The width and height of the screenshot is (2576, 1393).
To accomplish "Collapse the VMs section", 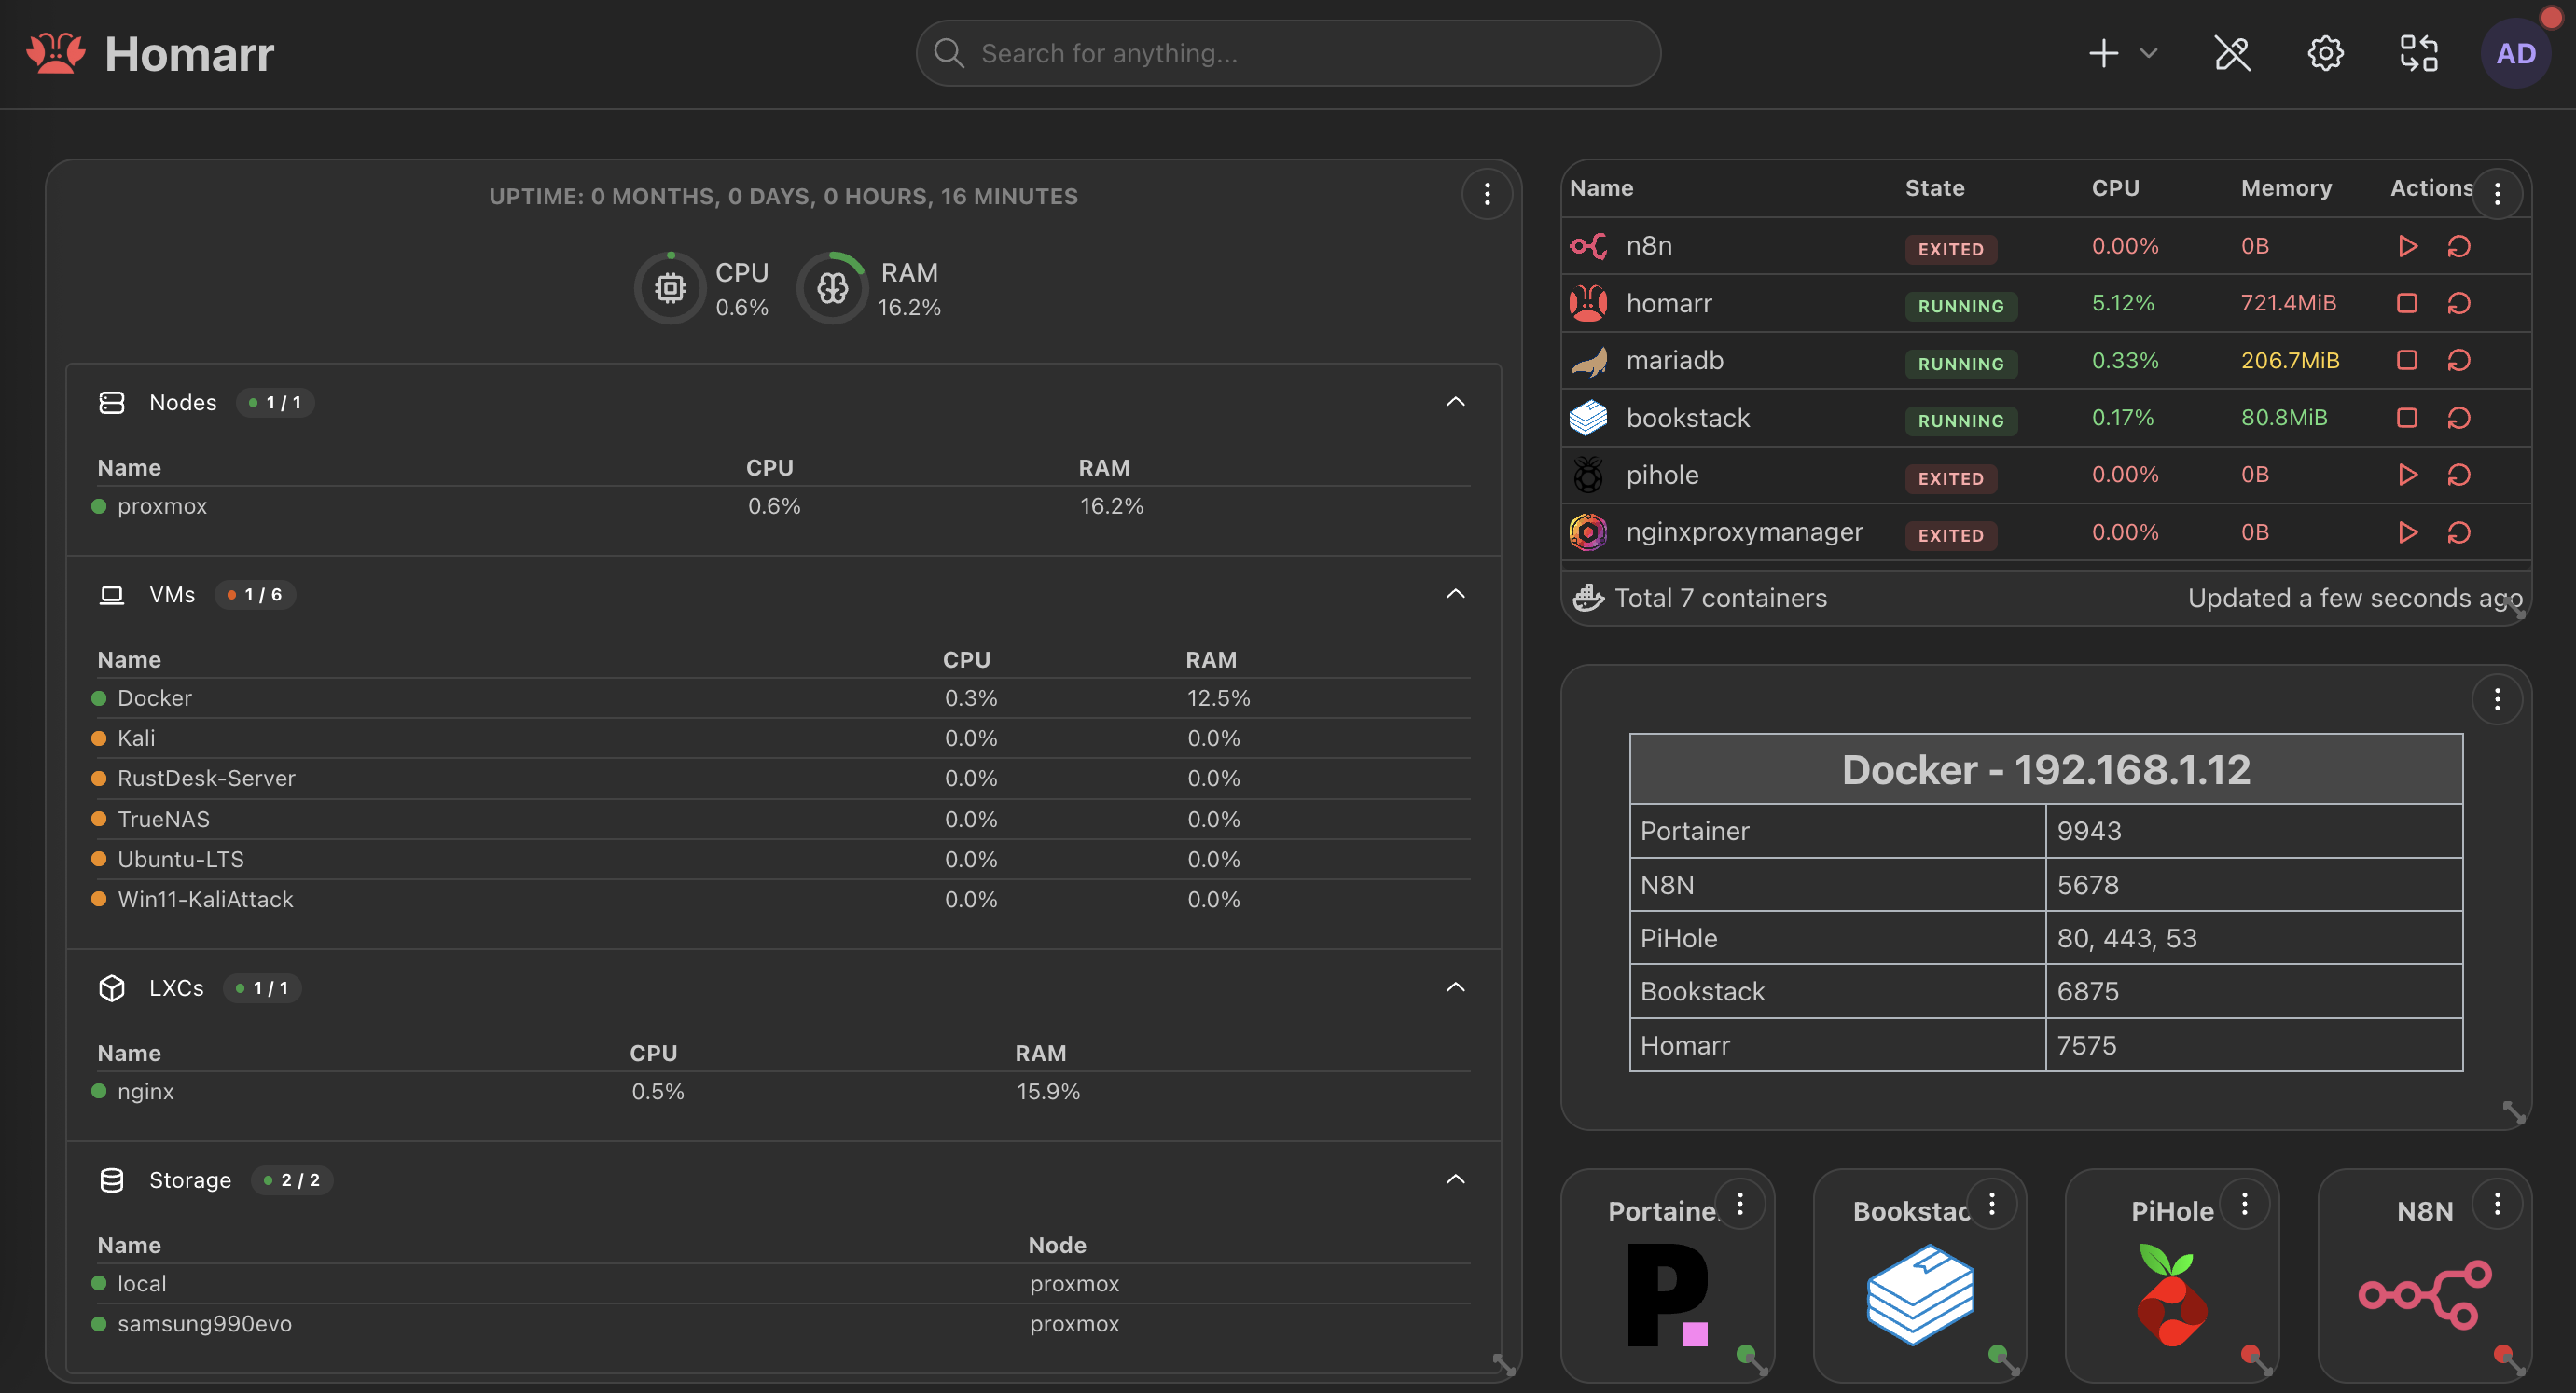I will pos(1456,592).
